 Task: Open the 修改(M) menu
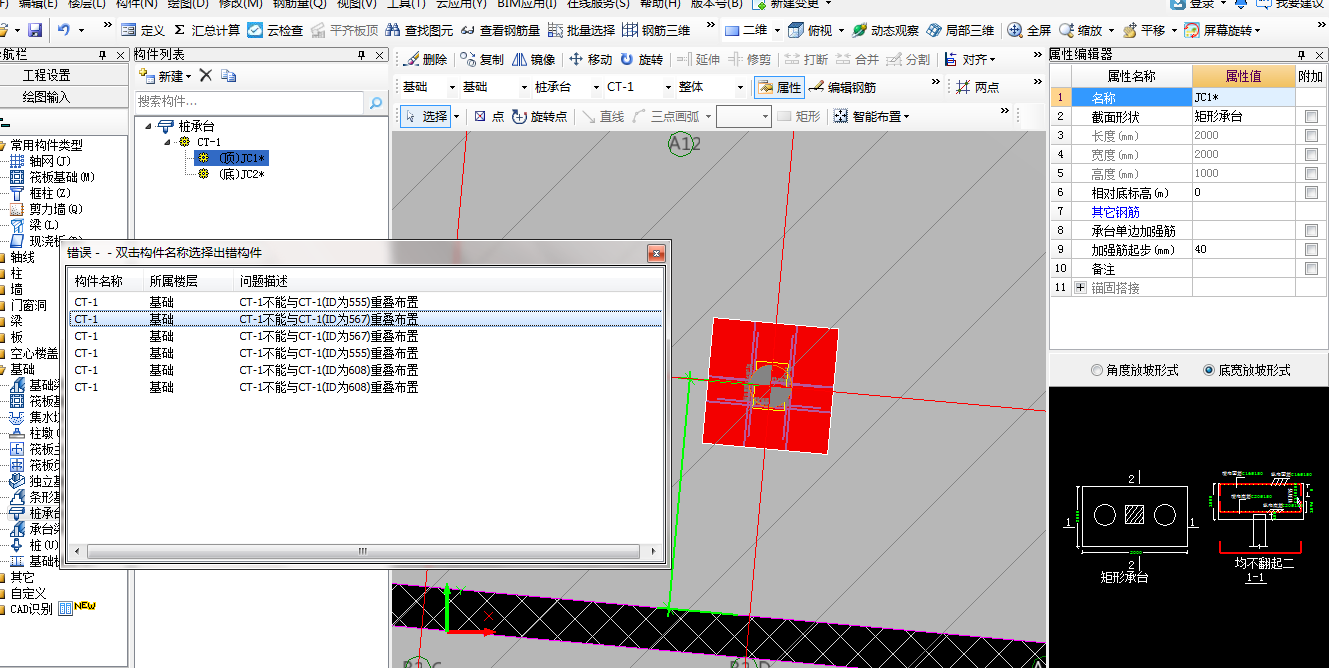[241, 4]
